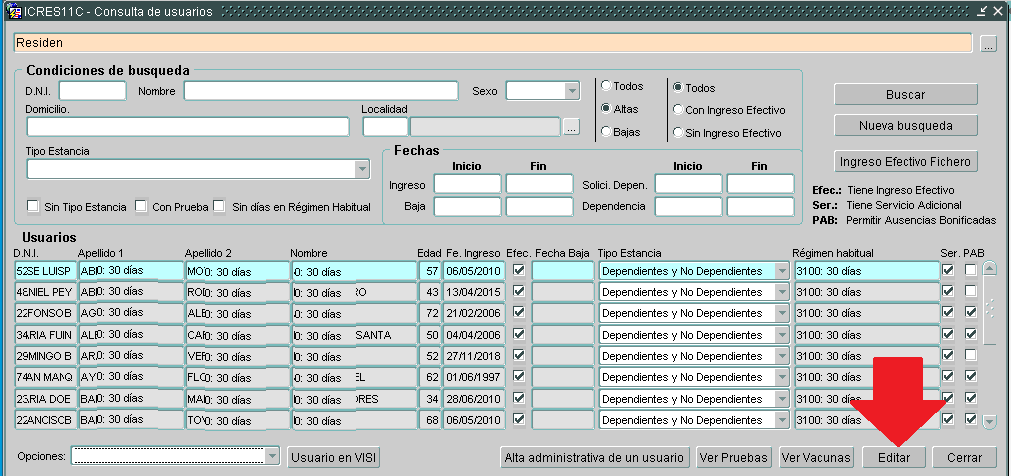Viewport: 1011px width, 476px height.
Task: Click the Editar button
Action: coord(893,457)
